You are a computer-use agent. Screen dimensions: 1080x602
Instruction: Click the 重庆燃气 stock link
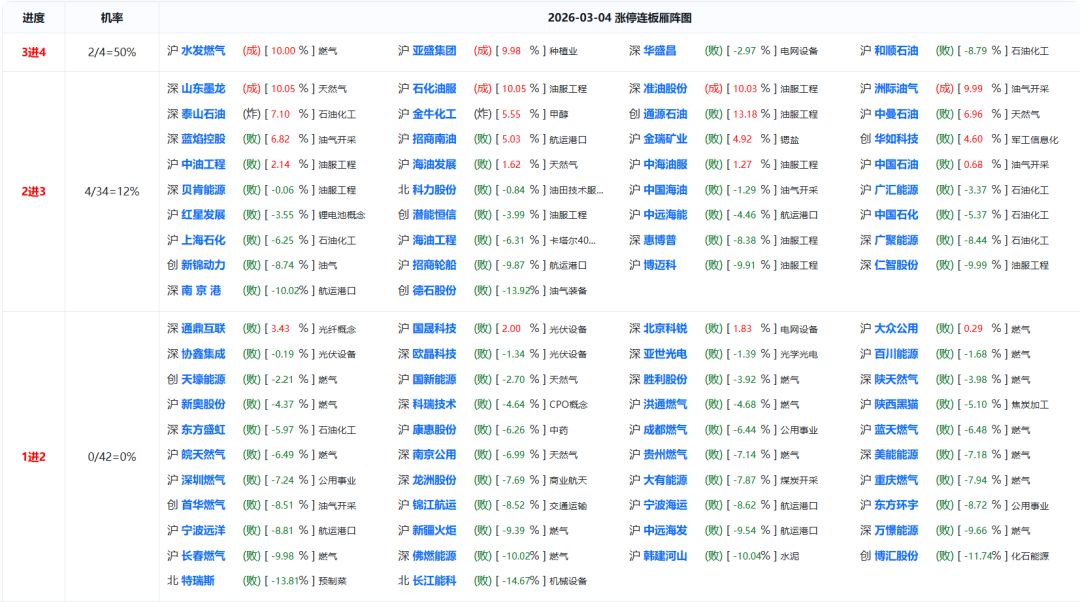click(896, 480)
